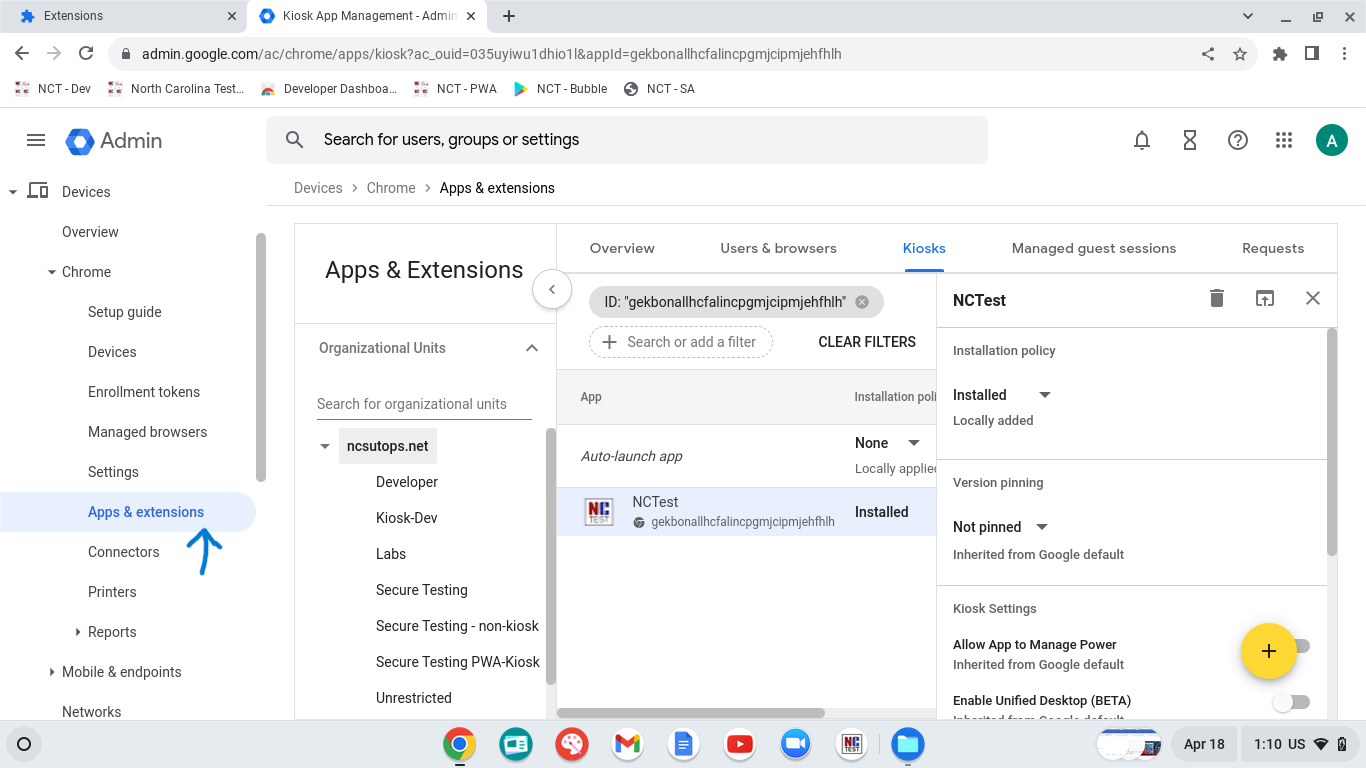
Task: Click Search for organizational units field
Action: (x=424, y=404)
